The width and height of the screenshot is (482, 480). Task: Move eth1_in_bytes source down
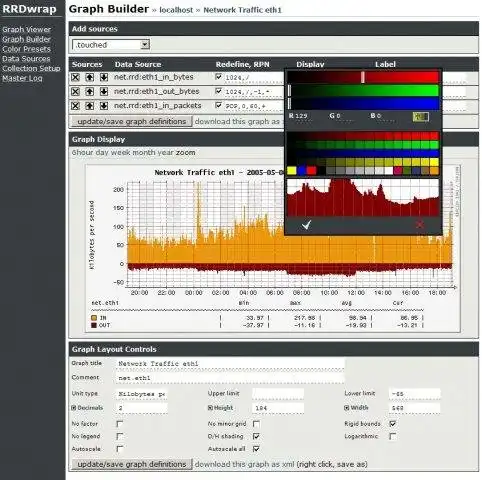click(104, 77)
